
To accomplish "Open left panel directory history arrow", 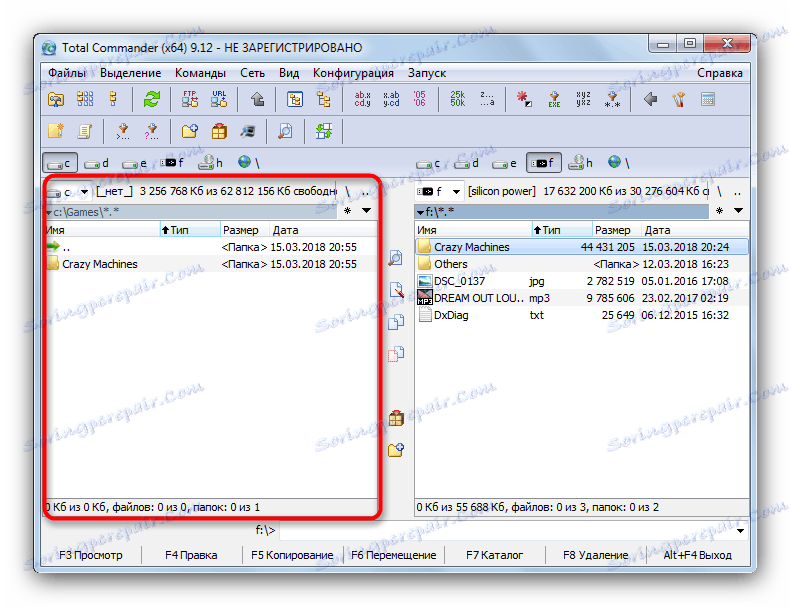I will point(367,210).
